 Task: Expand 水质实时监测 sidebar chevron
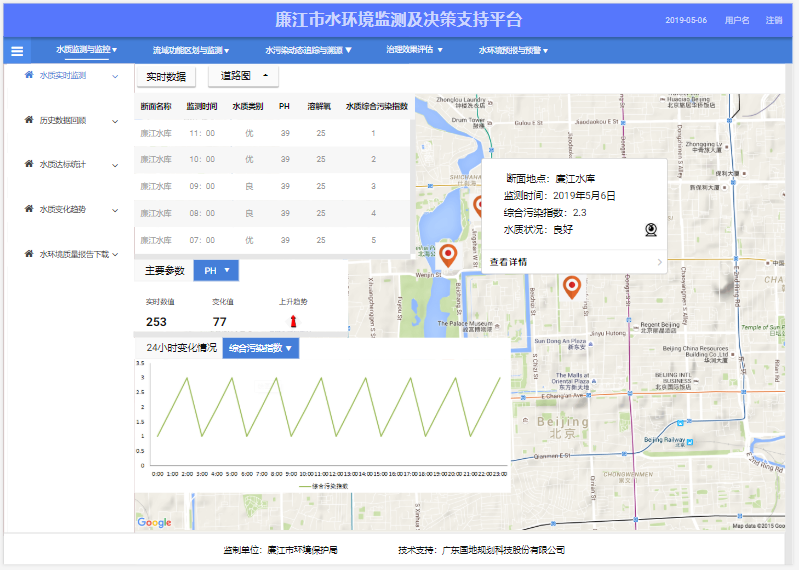pos(115,76)
